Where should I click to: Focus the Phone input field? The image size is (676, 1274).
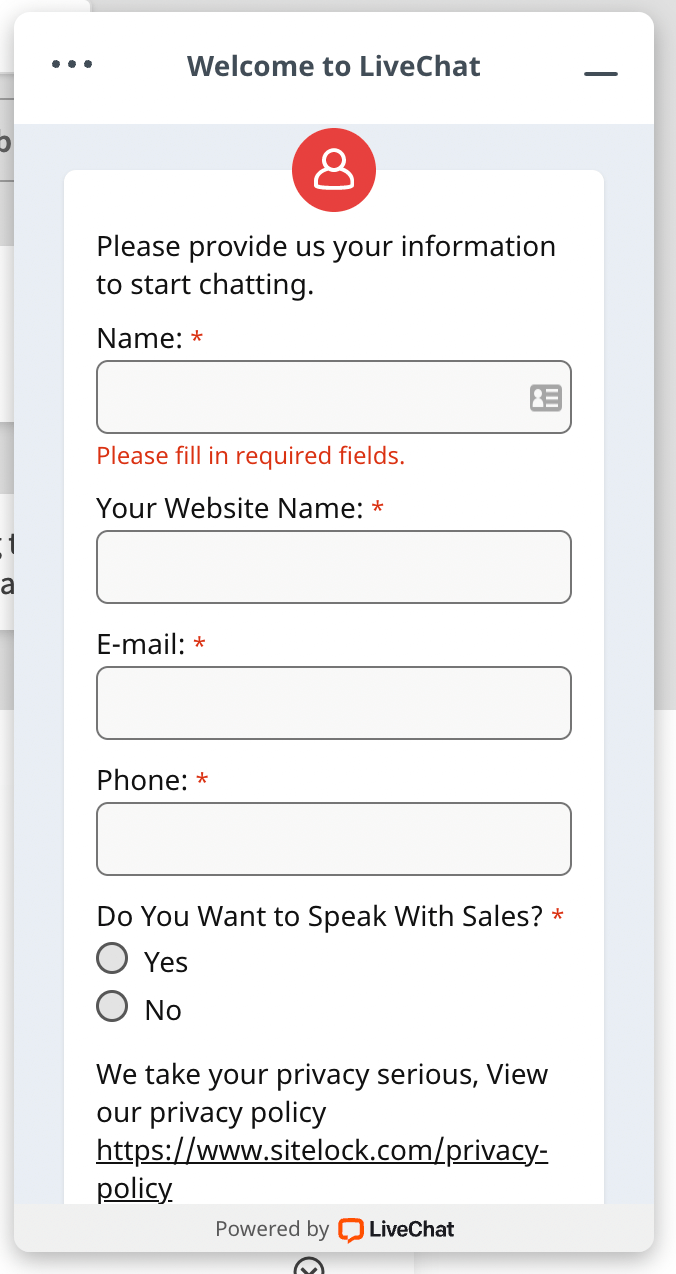(334, 839)
